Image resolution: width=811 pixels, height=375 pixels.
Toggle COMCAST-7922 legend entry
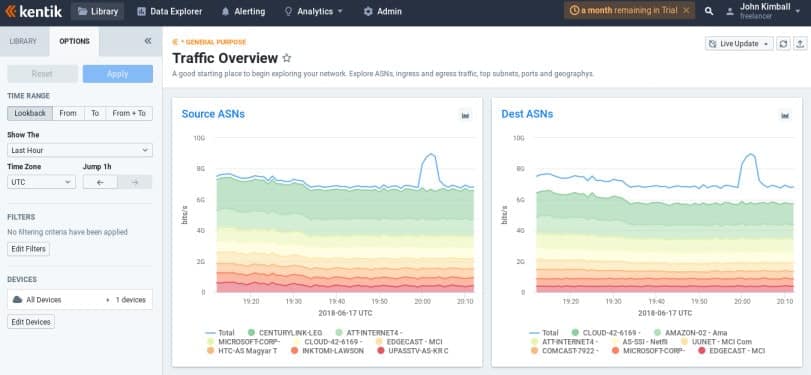[564, 351]
